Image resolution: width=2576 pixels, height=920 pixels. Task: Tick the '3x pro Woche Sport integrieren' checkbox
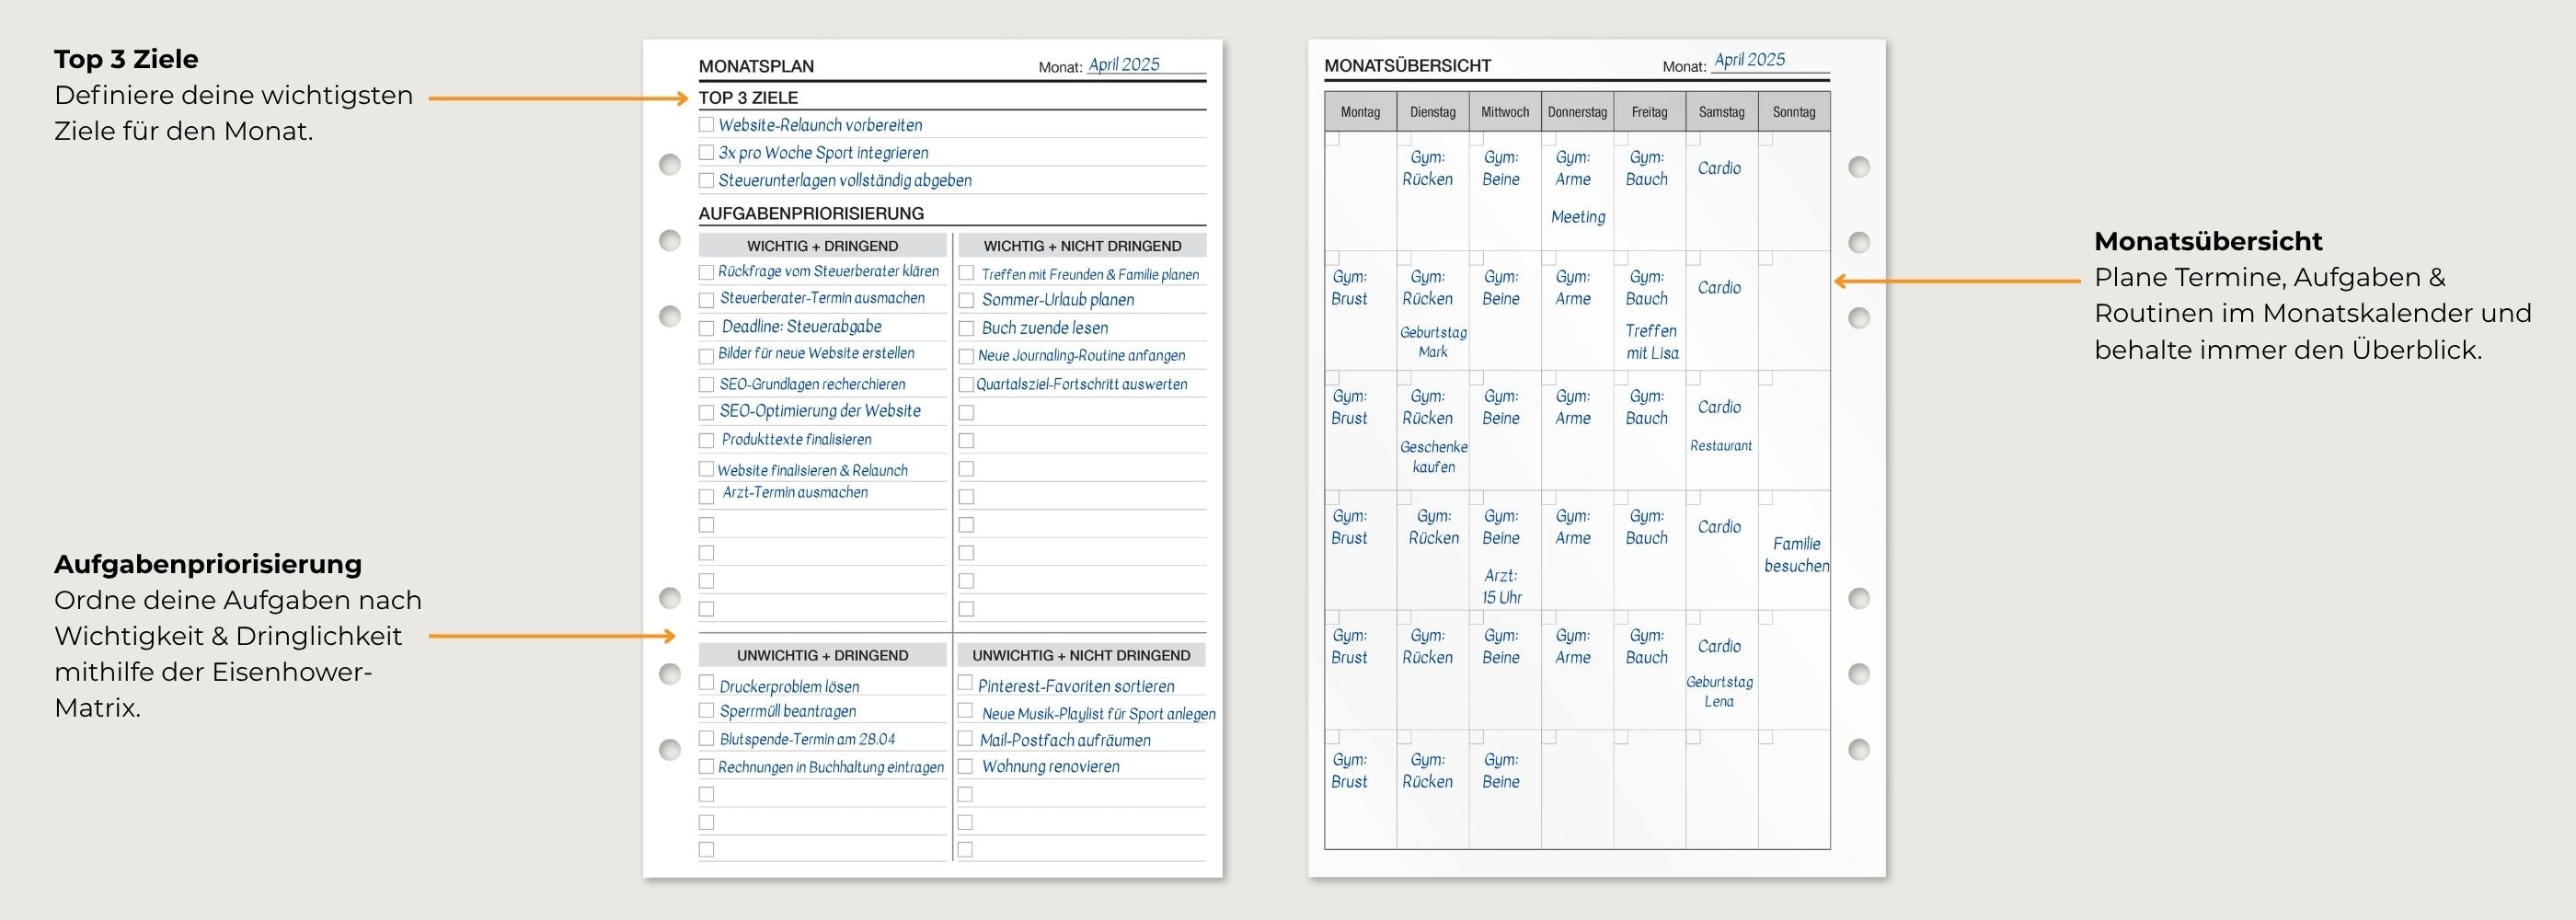tap(706, 153)
